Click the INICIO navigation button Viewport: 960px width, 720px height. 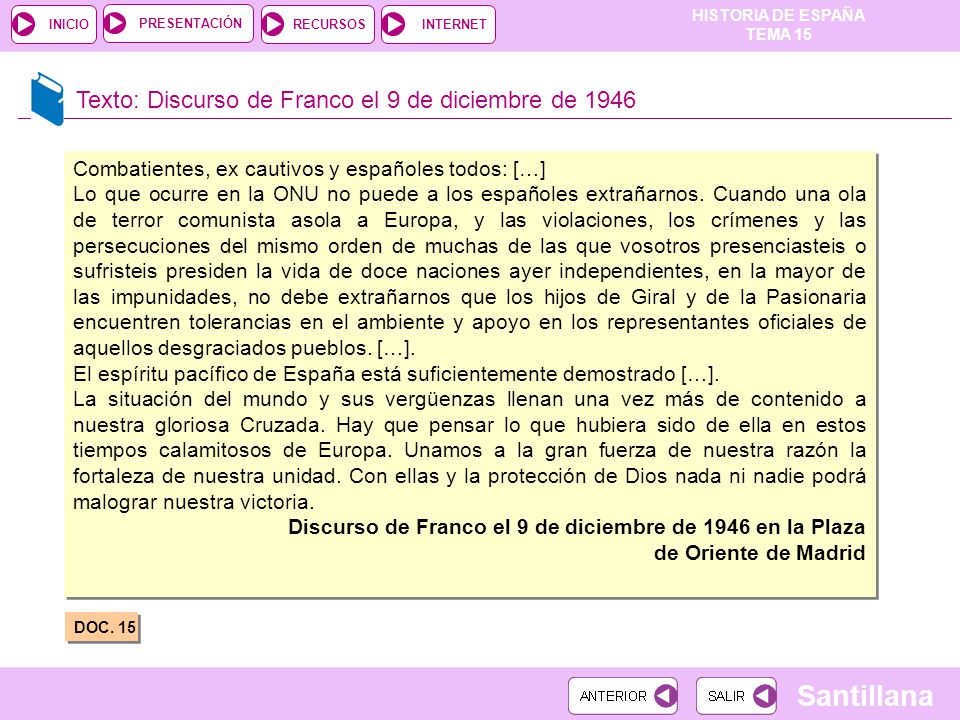pyautogui.click(x=54, y=24)
